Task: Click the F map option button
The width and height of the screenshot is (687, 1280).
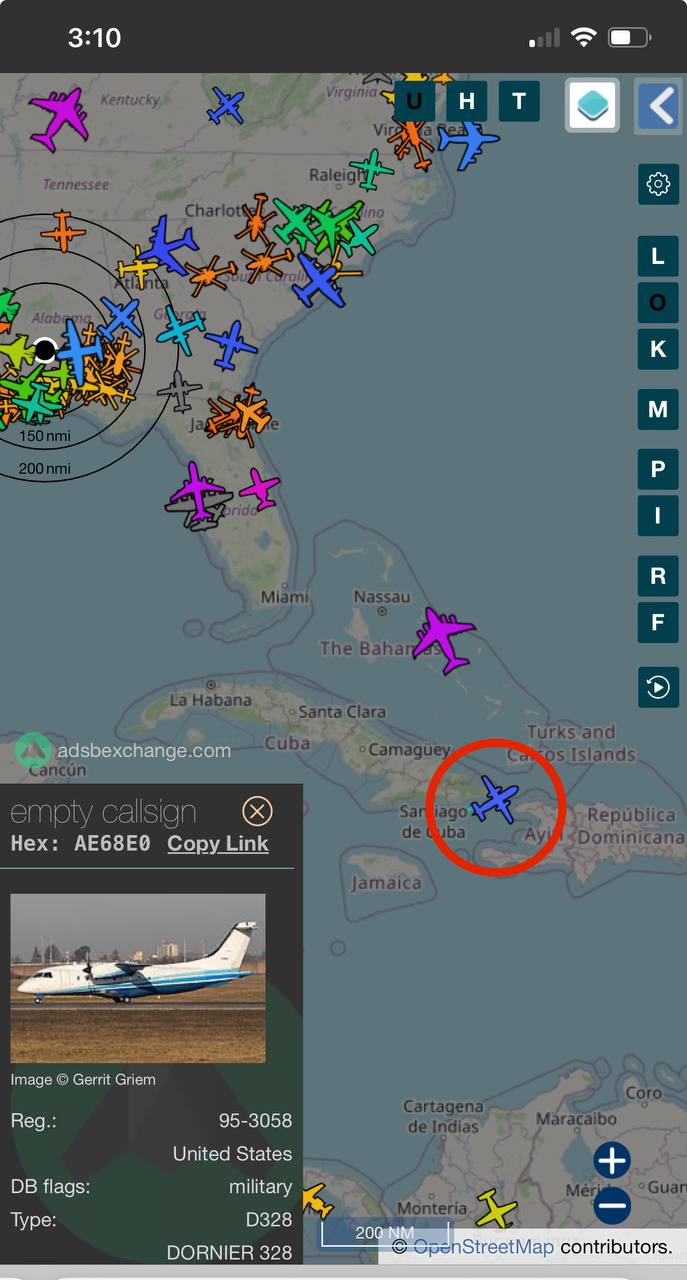Action: pyautogui.click(x=658, y=622)
